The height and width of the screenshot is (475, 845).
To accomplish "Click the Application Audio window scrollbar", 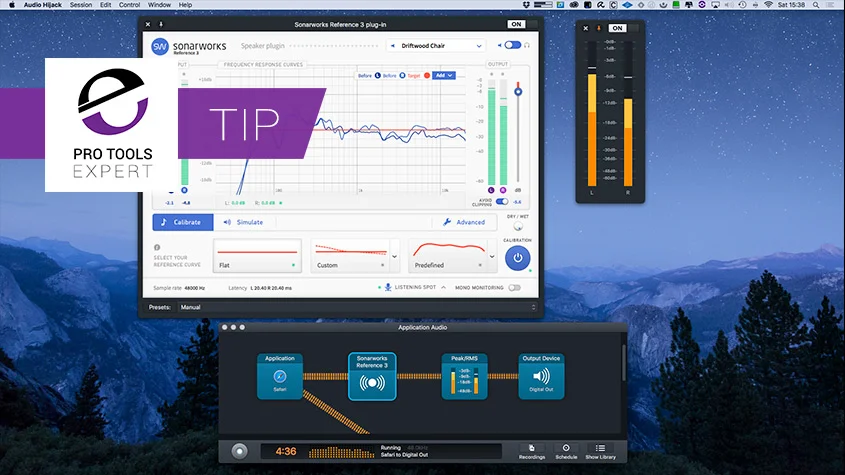I will (x=624, y=362).
